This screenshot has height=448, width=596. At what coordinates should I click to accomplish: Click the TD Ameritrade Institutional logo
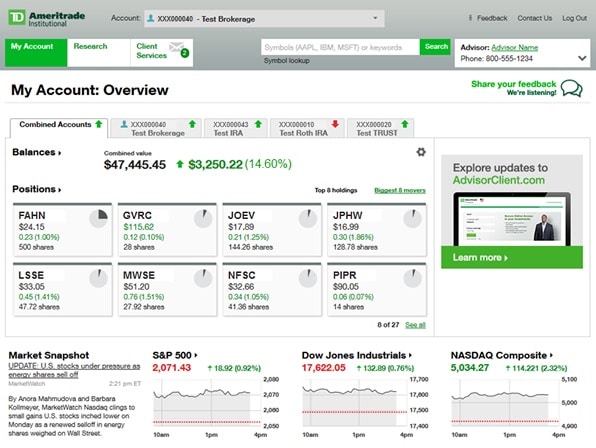coord(46,18)
